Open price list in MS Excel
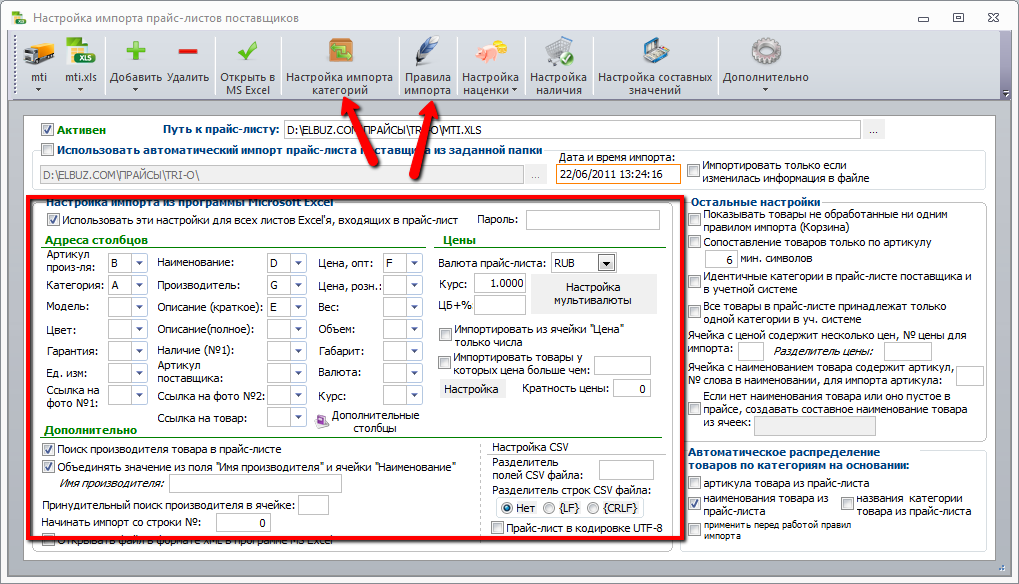The image size is (1019, 584). click(248, 67)
